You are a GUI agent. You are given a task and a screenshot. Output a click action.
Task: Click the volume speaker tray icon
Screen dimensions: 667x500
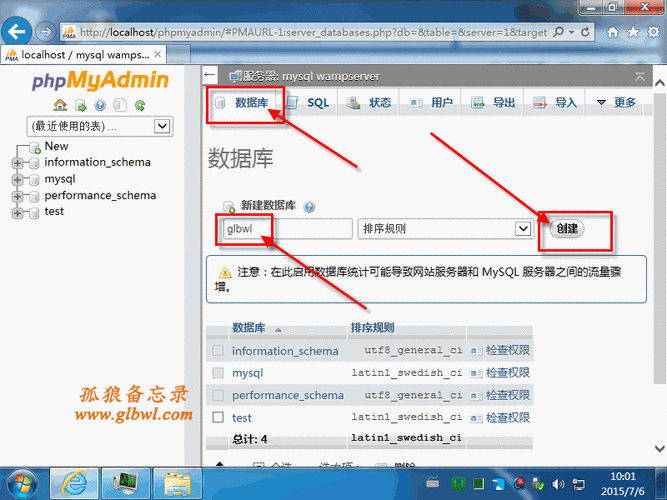click(558, 484)
